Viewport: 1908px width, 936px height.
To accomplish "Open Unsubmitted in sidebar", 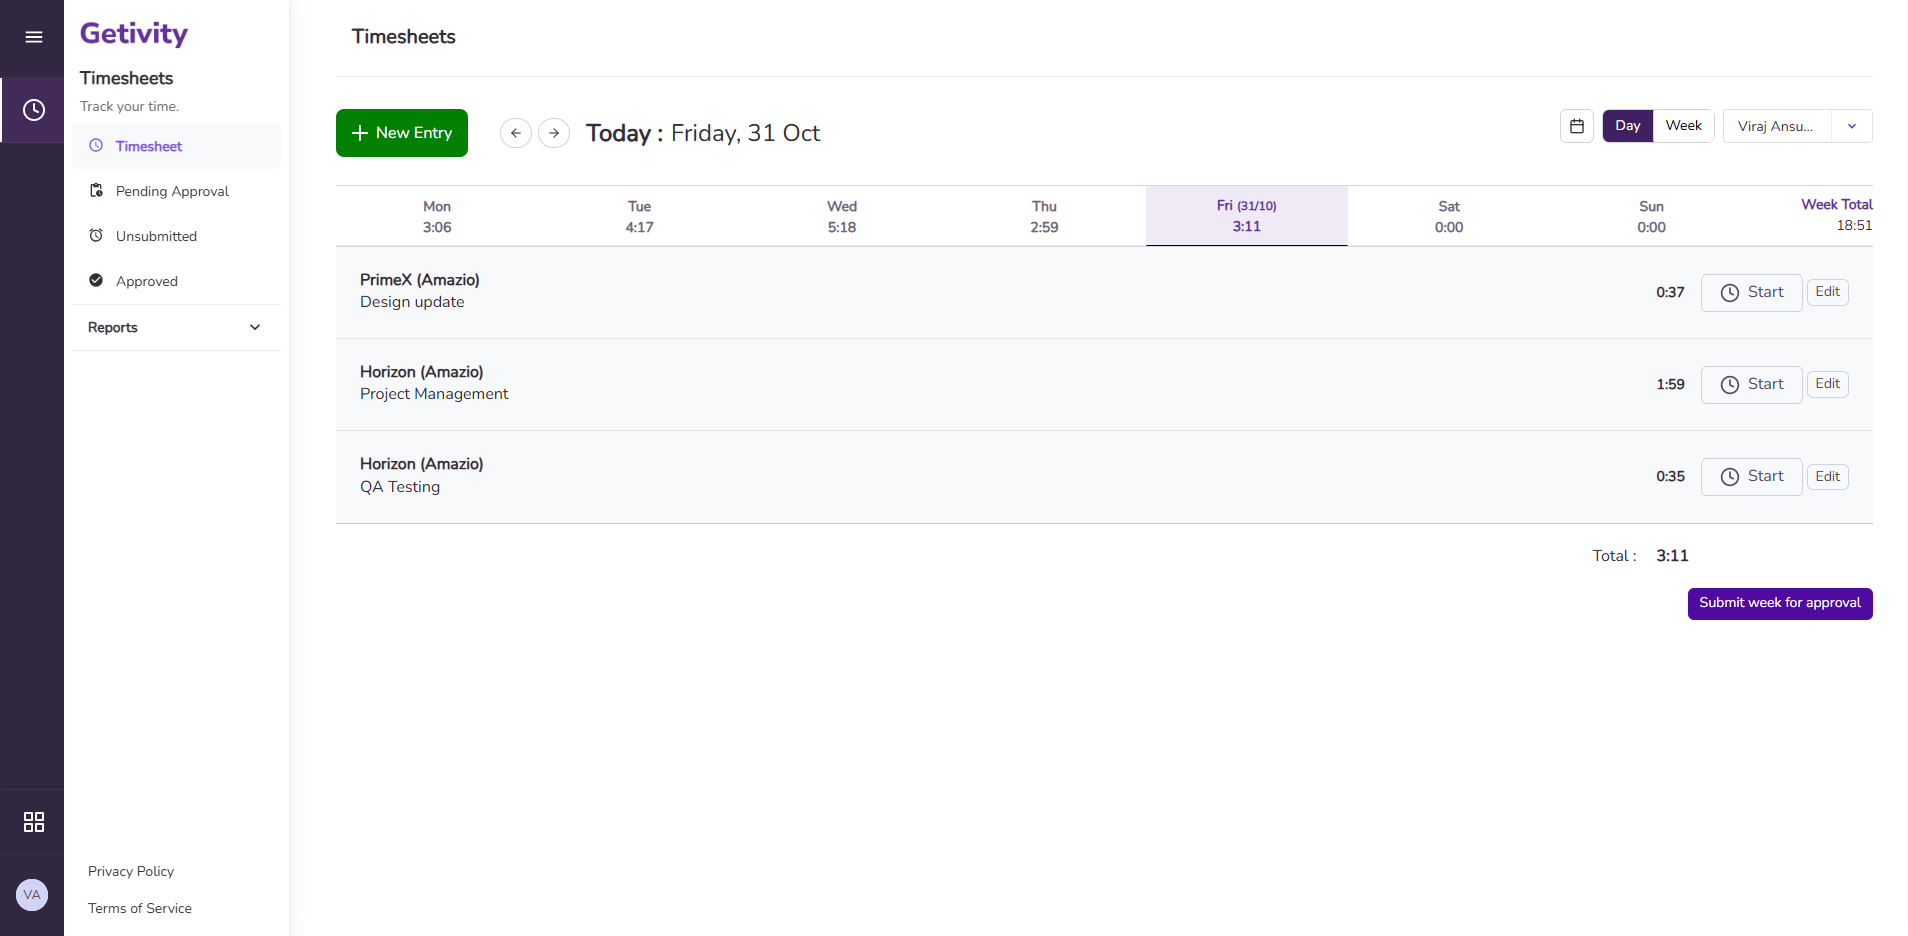I will point(176,236).
